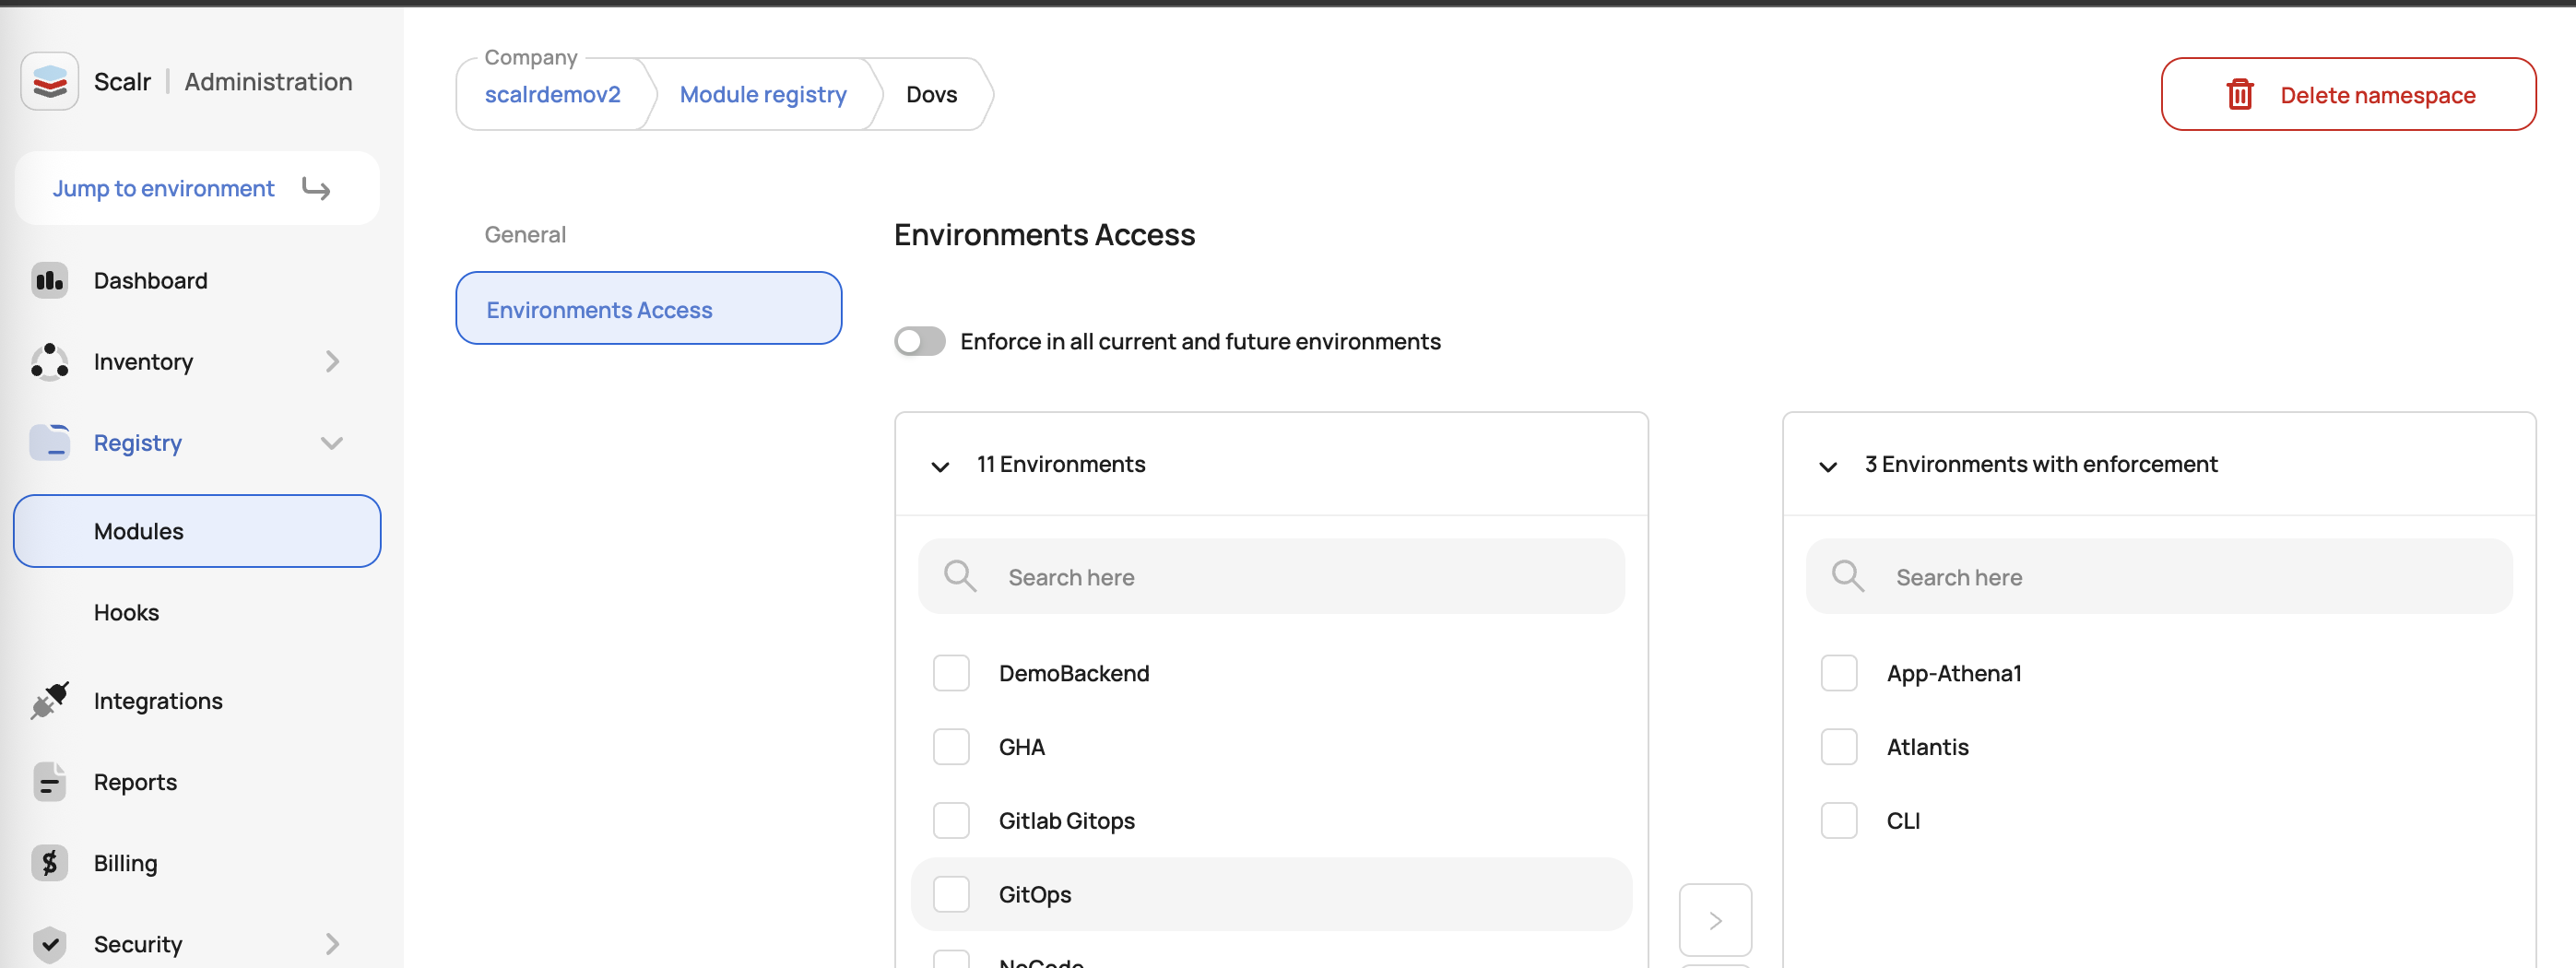Click the trash icon in Delete namespace
2576x968 pixels.
tap(2240, 94)
